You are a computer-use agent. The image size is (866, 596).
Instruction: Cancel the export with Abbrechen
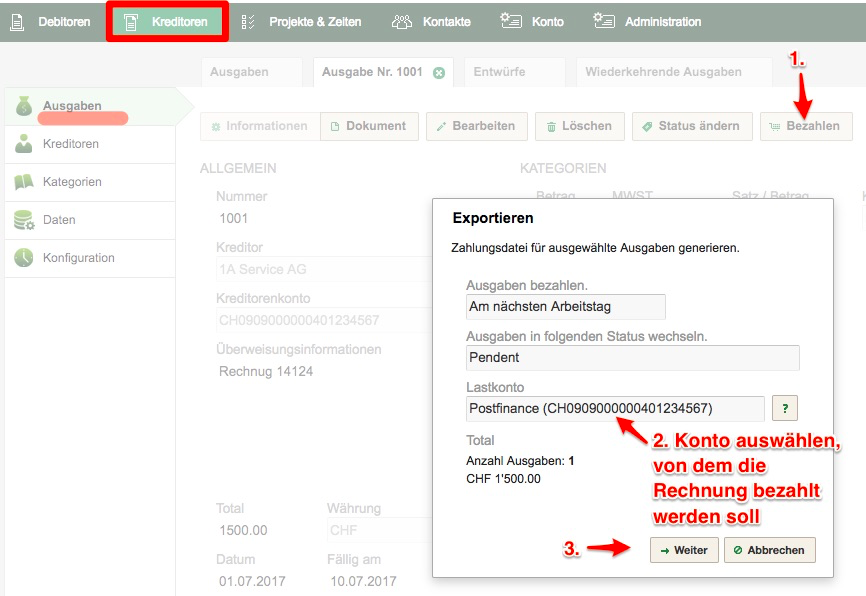point(770,550)
